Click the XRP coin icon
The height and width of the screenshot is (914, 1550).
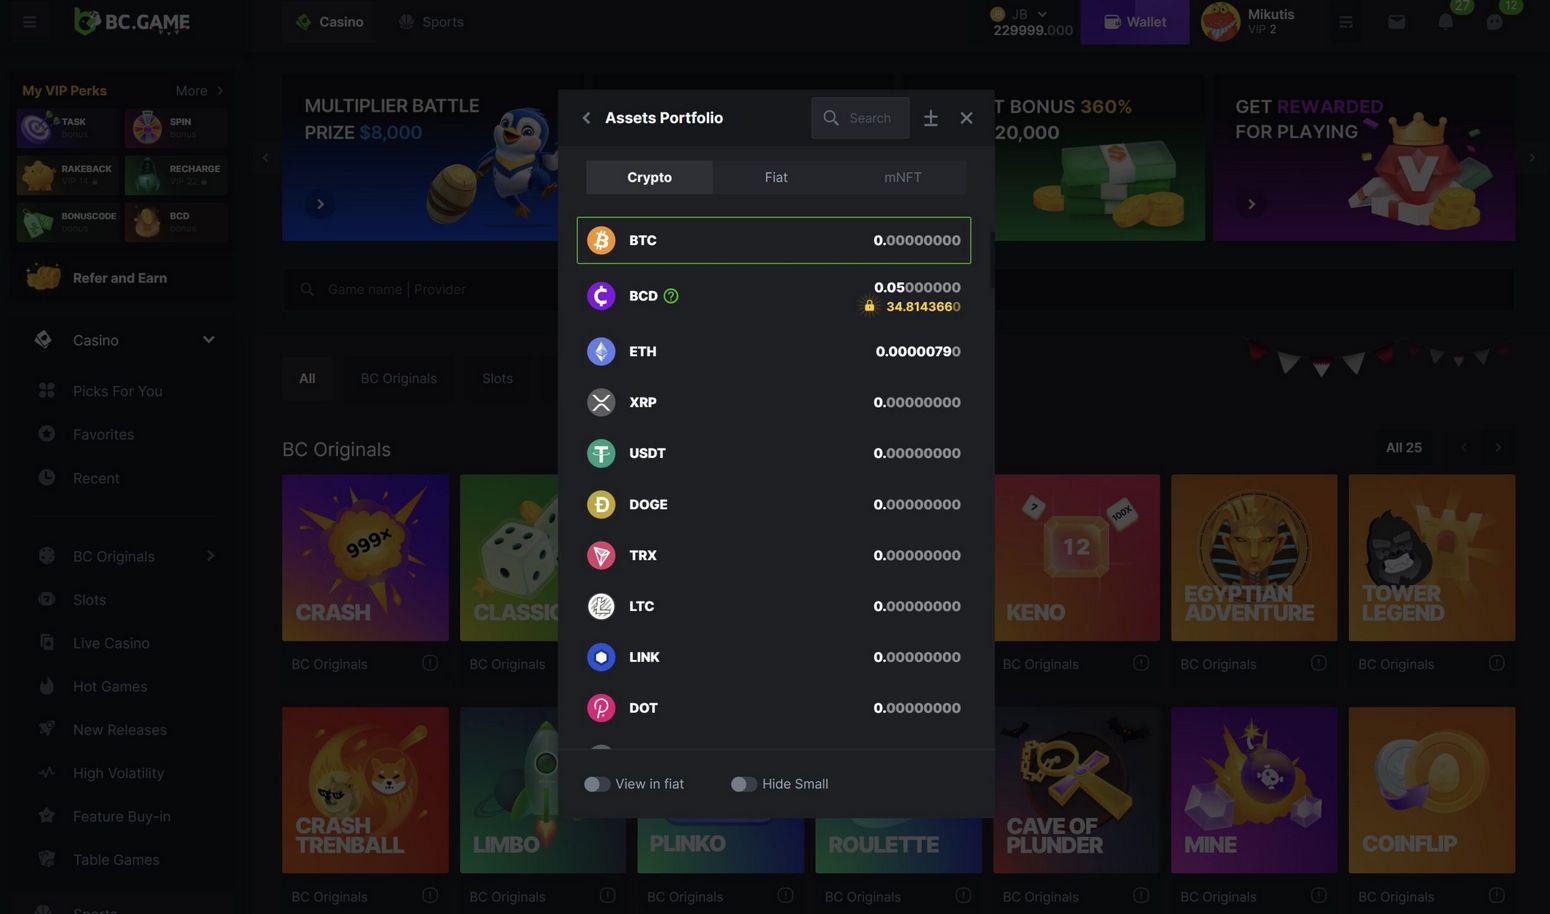click(601, 402)
